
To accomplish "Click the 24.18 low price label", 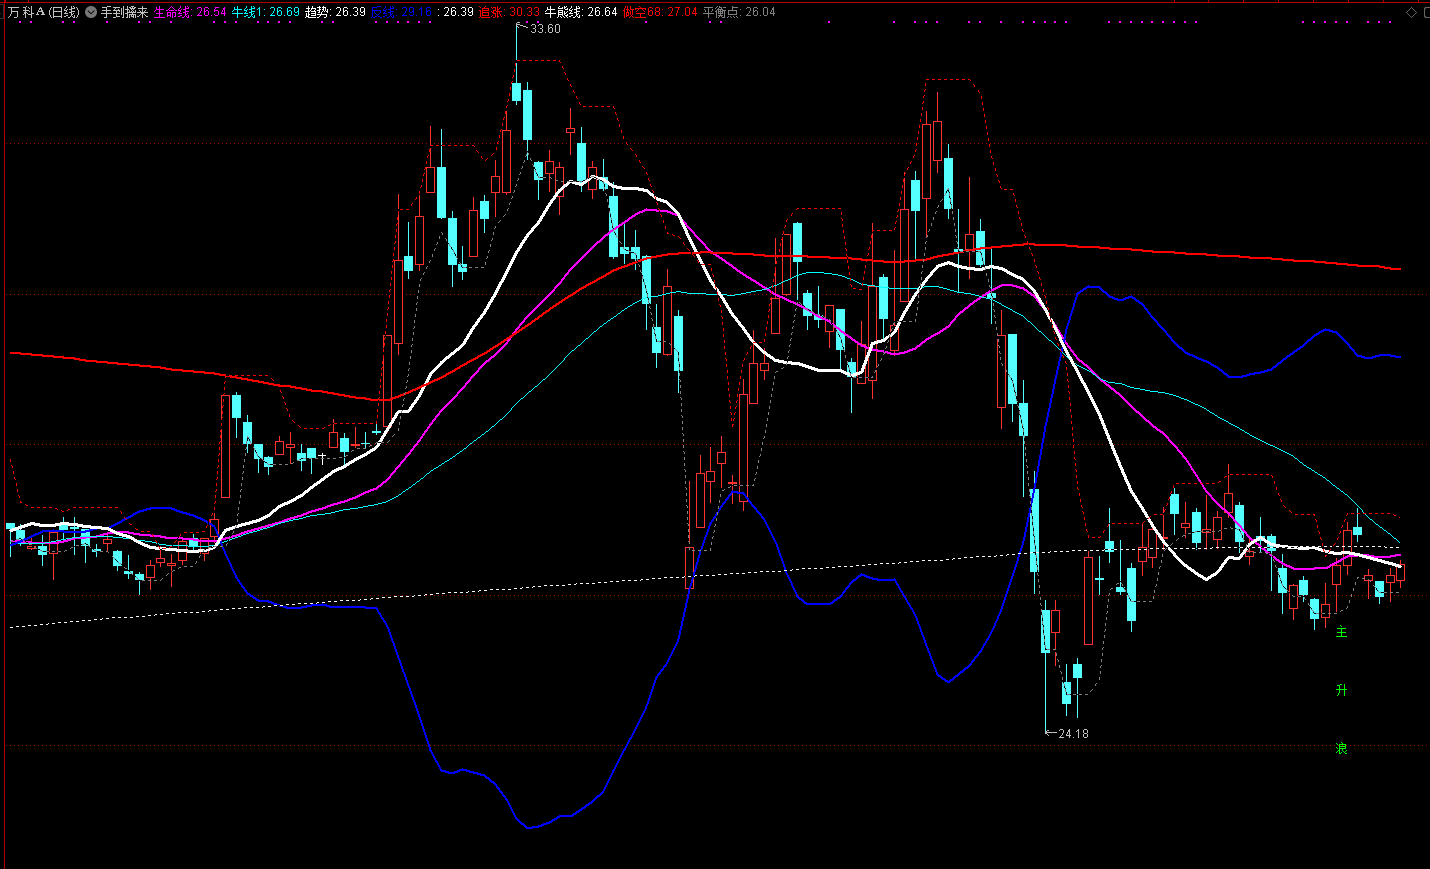I will click(1073, 734).
